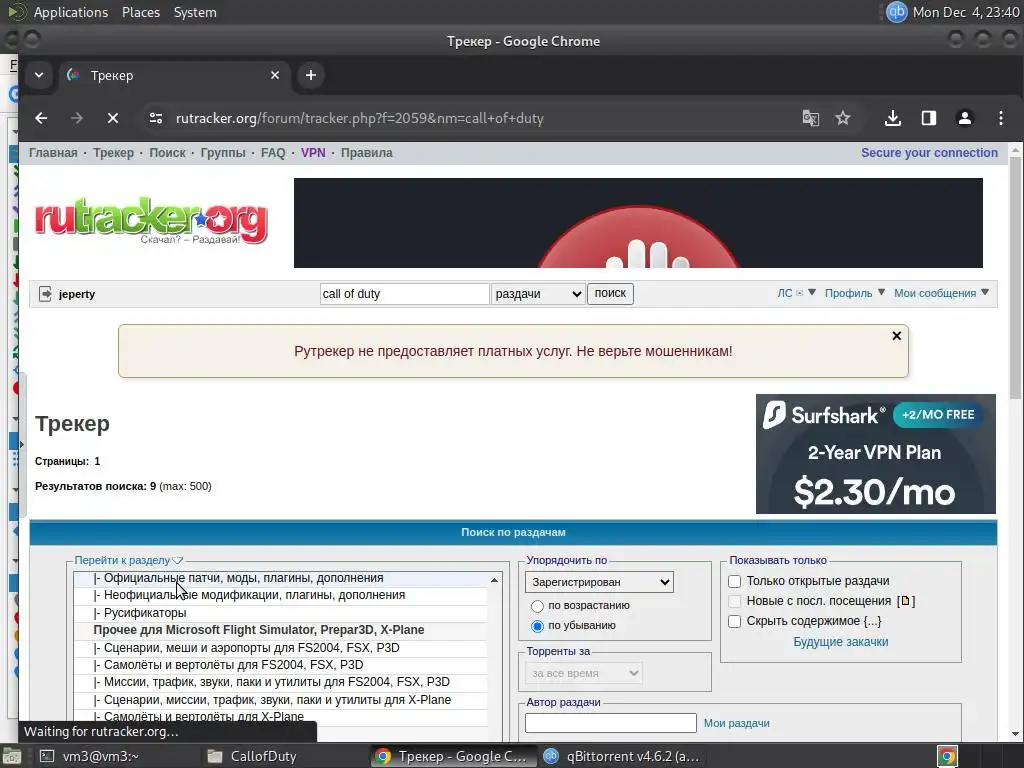Click the поиск search button
This screenshot has width=1024, height=768.
pos(610,293)
